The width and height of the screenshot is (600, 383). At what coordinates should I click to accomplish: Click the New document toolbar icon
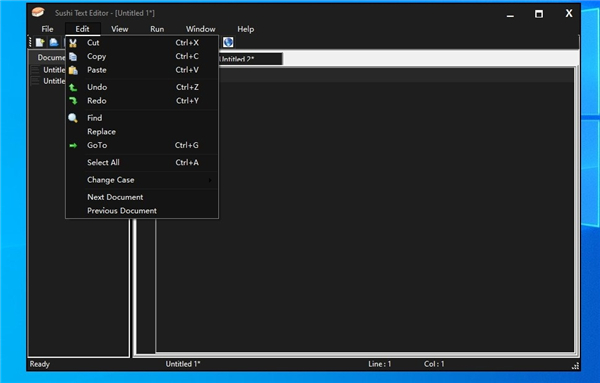(x=40, y=42)
